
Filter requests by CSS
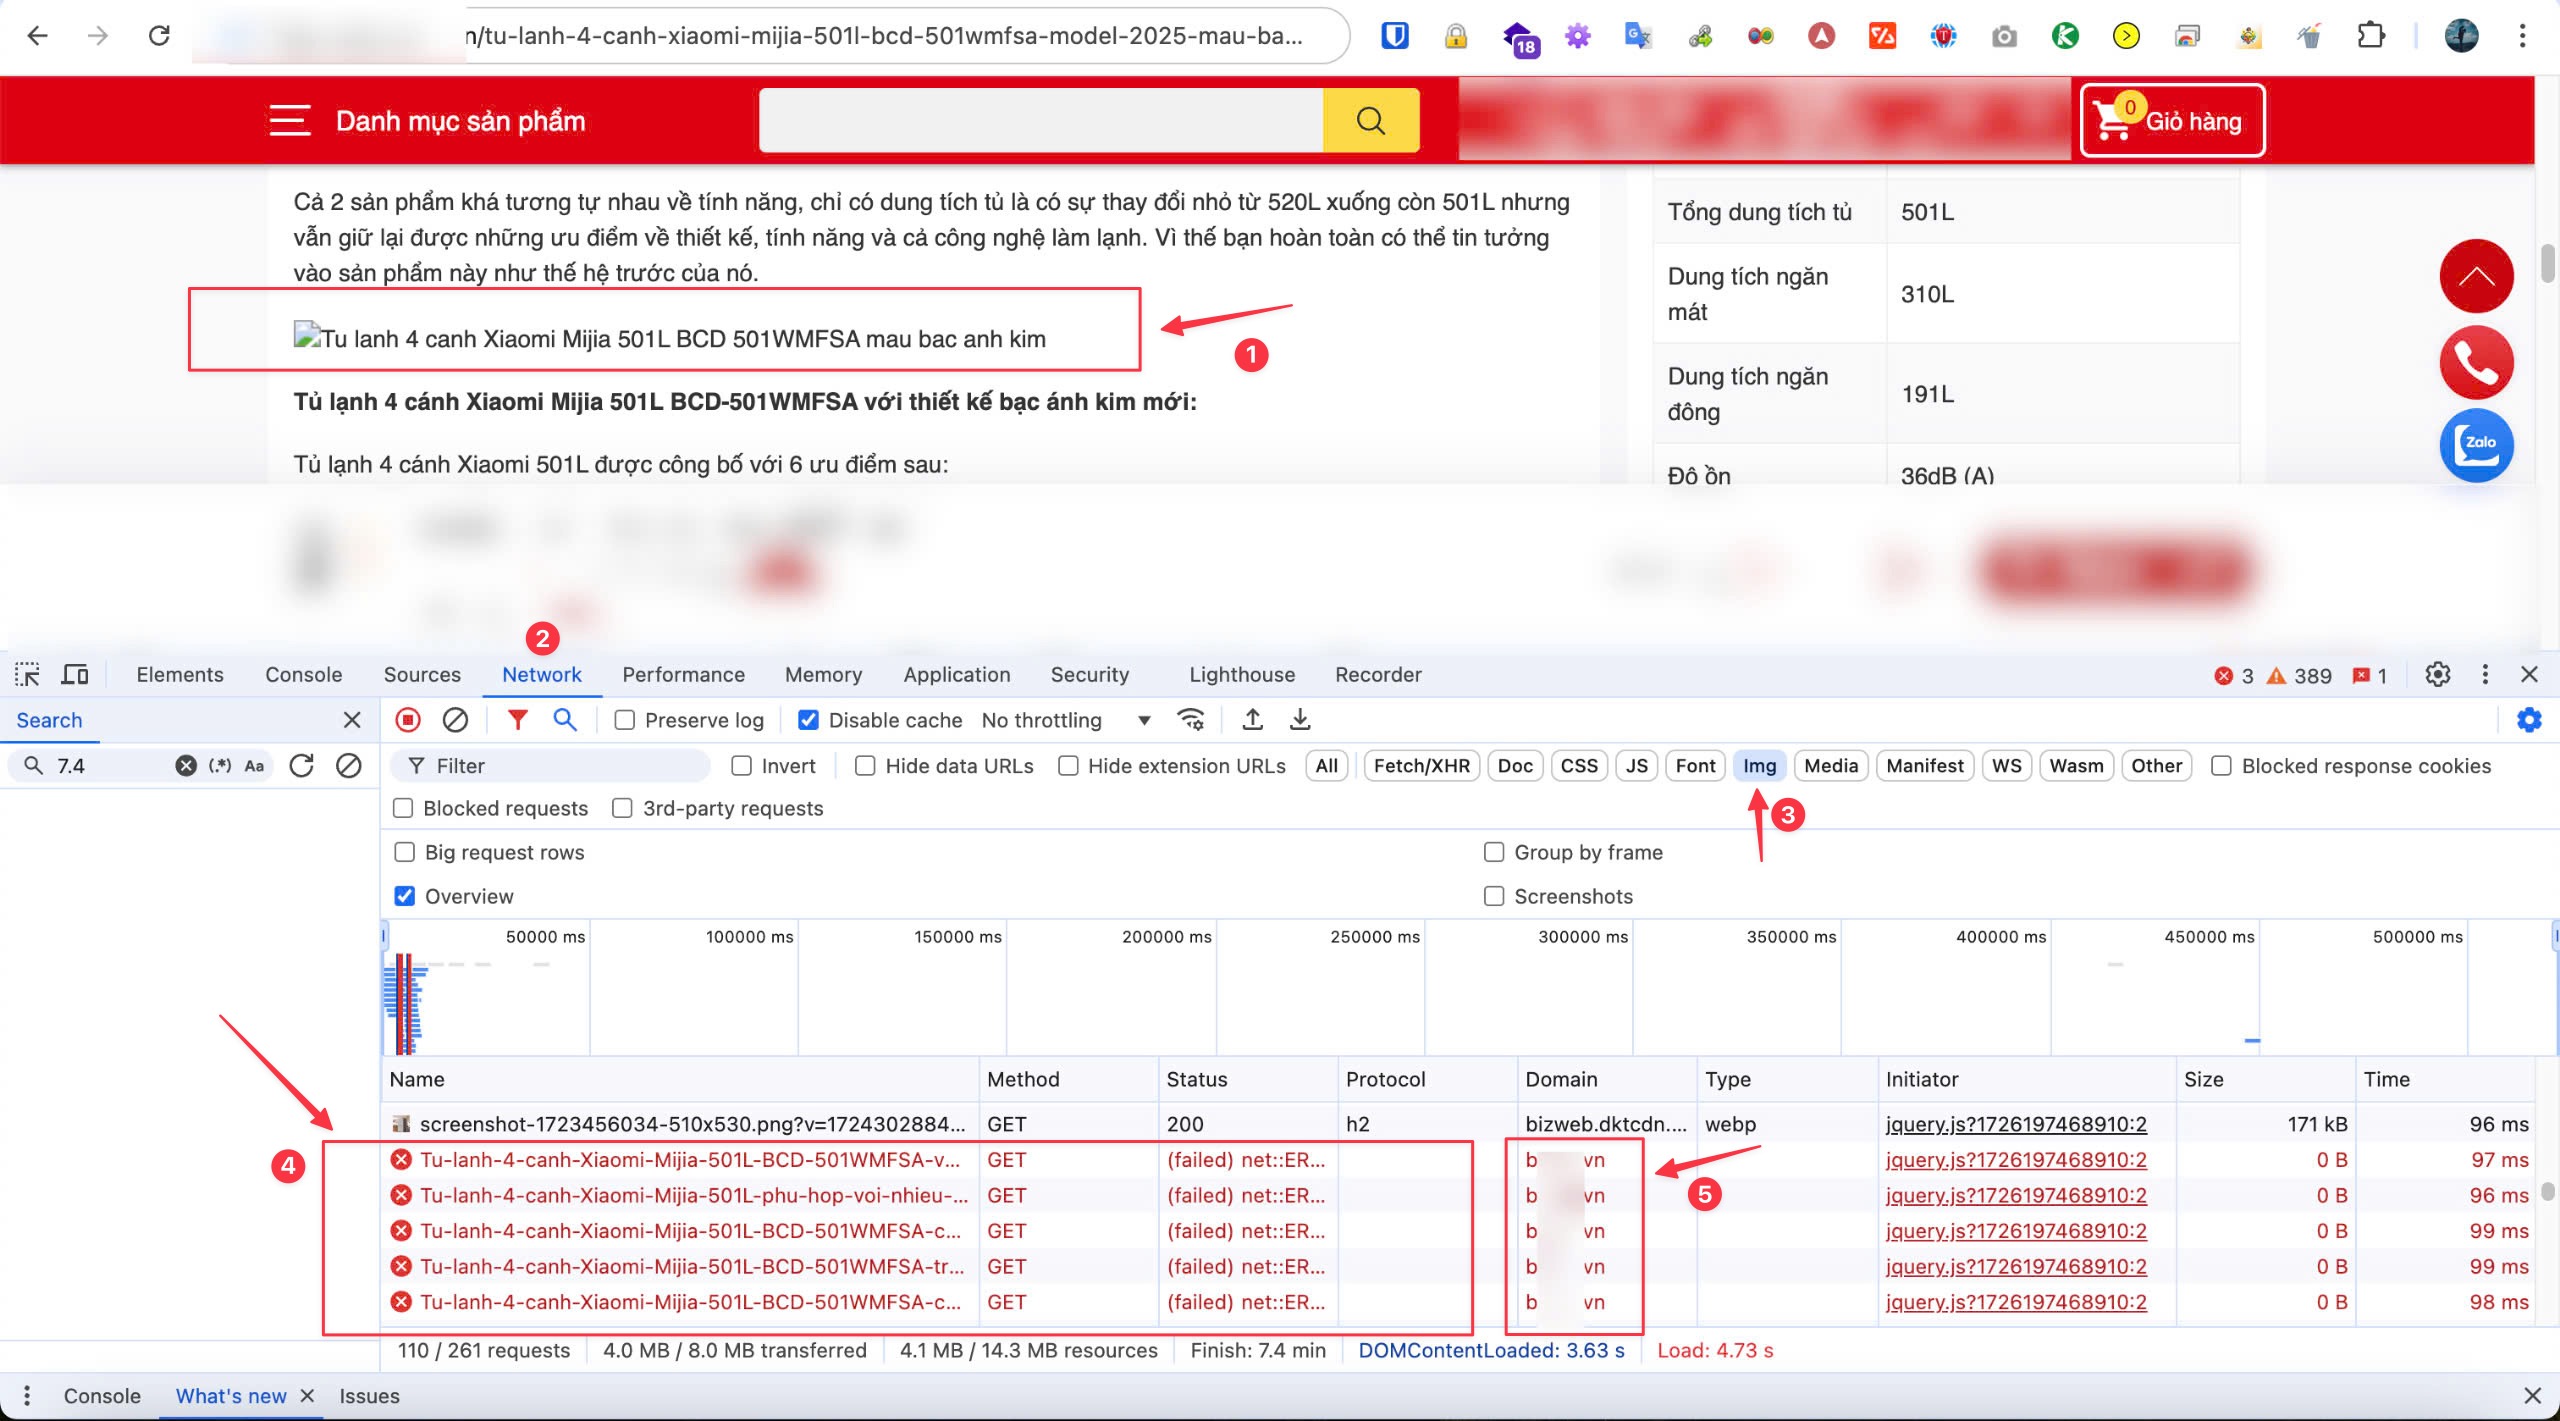(1579, 766)
